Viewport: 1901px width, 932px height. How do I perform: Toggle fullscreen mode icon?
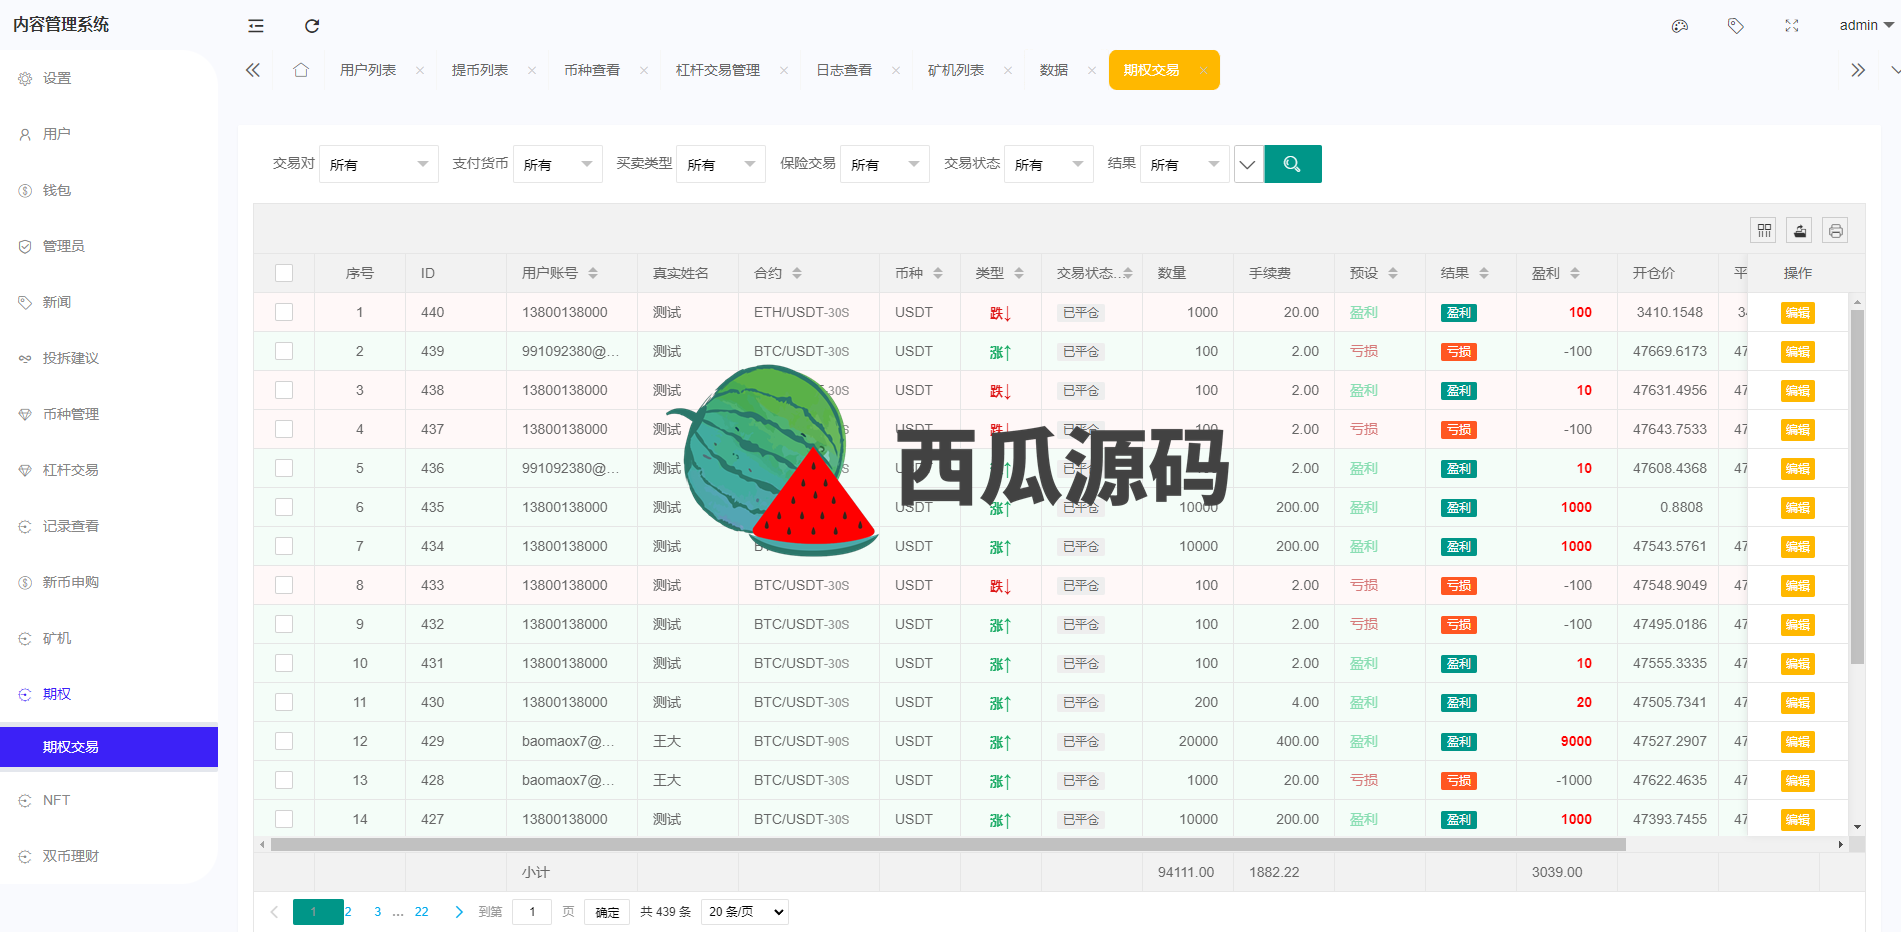[1792, 26]
